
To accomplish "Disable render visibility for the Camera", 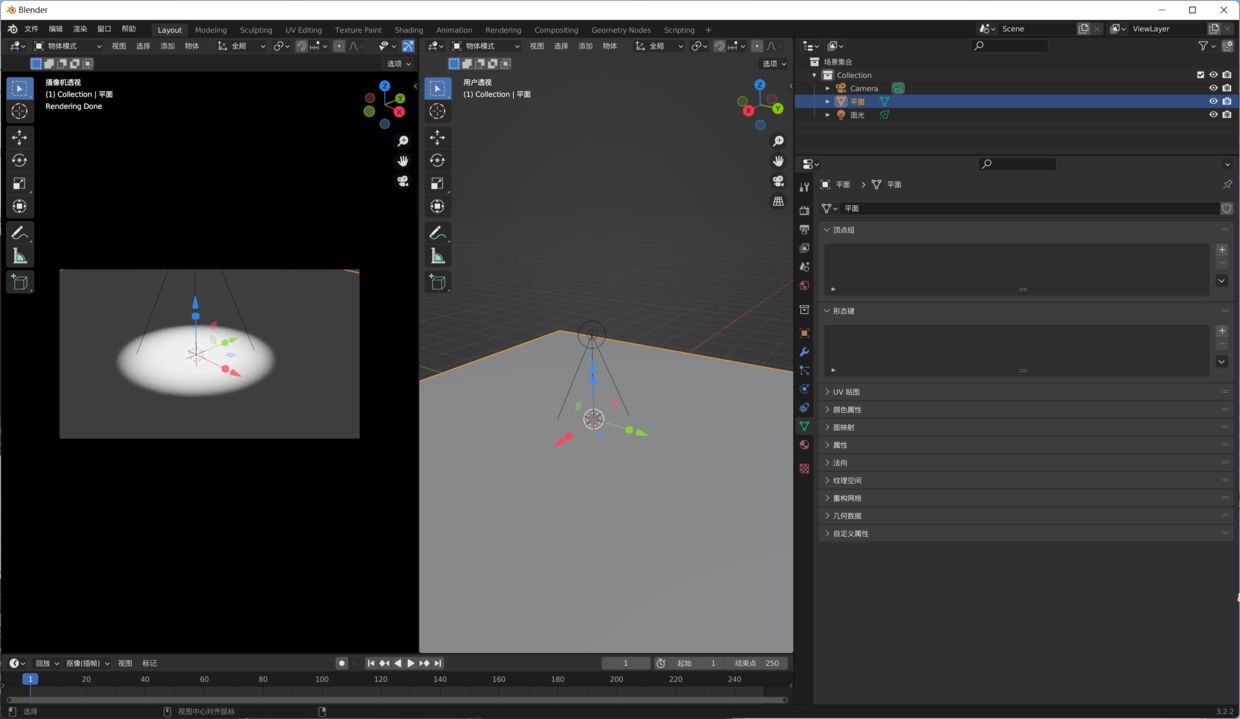I will click(x=1227, y=88).
